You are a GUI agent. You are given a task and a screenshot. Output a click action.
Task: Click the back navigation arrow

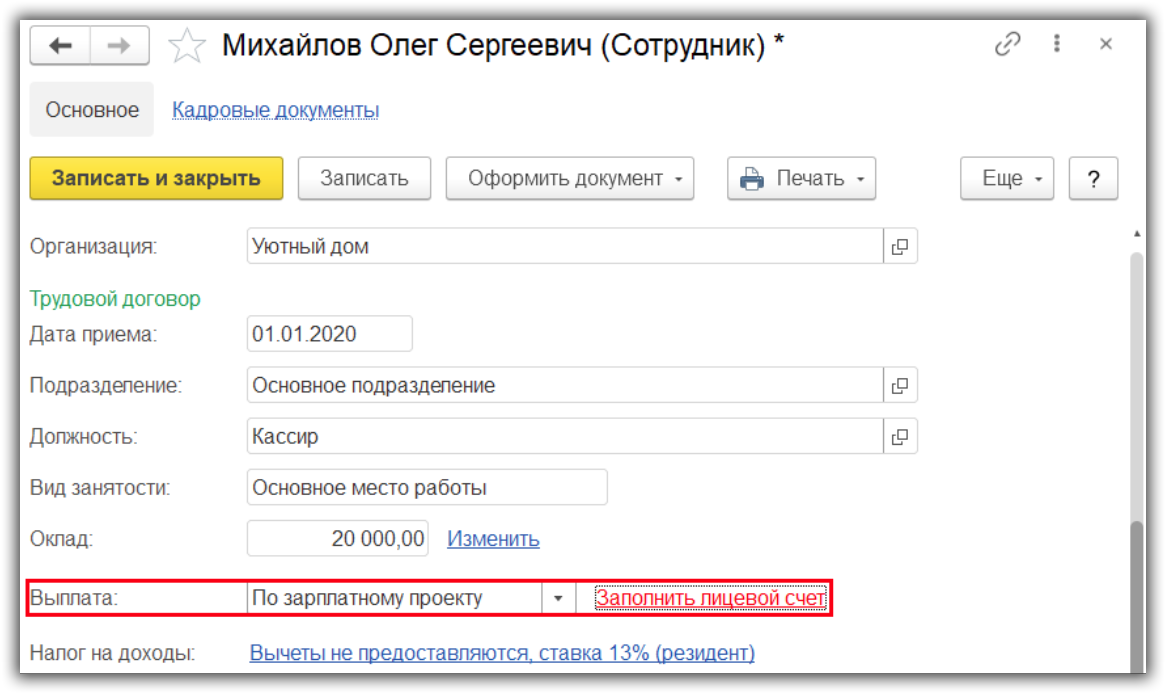pyautogui.click(x=60, y=46)
